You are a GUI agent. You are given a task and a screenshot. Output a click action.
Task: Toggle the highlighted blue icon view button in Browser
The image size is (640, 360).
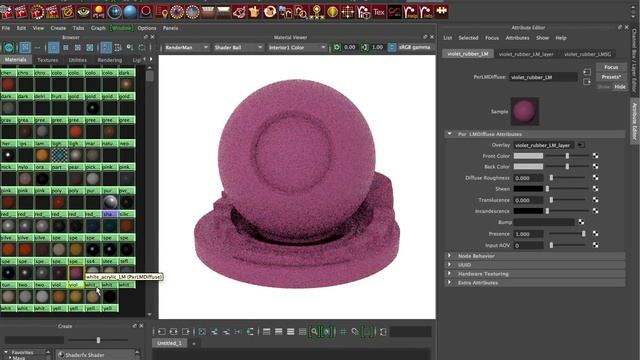coord(53,48)
